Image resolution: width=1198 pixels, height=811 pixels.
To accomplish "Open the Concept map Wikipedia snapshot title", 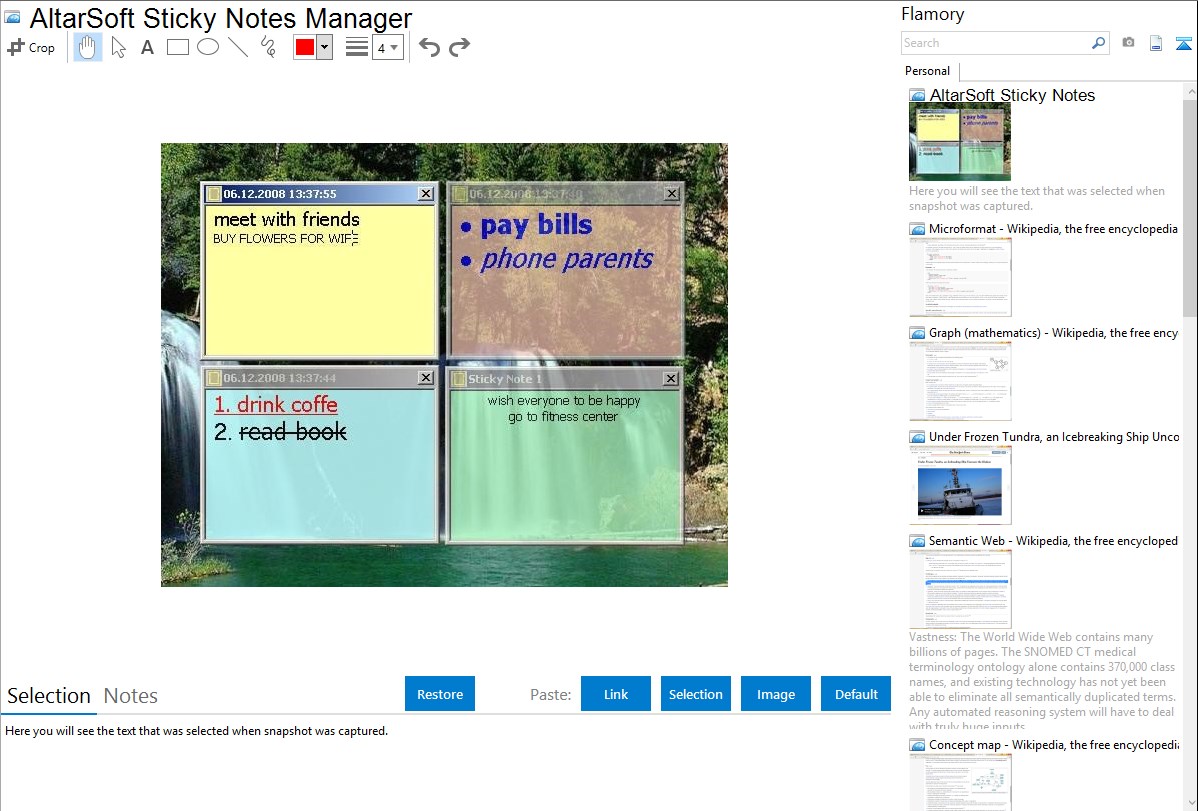I will [x=1053, y=744].
